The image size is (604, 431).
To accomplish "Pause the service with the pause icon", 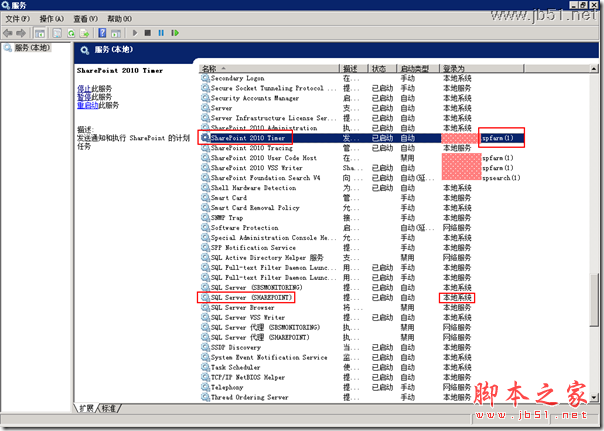I will click(x=161, y=33).
